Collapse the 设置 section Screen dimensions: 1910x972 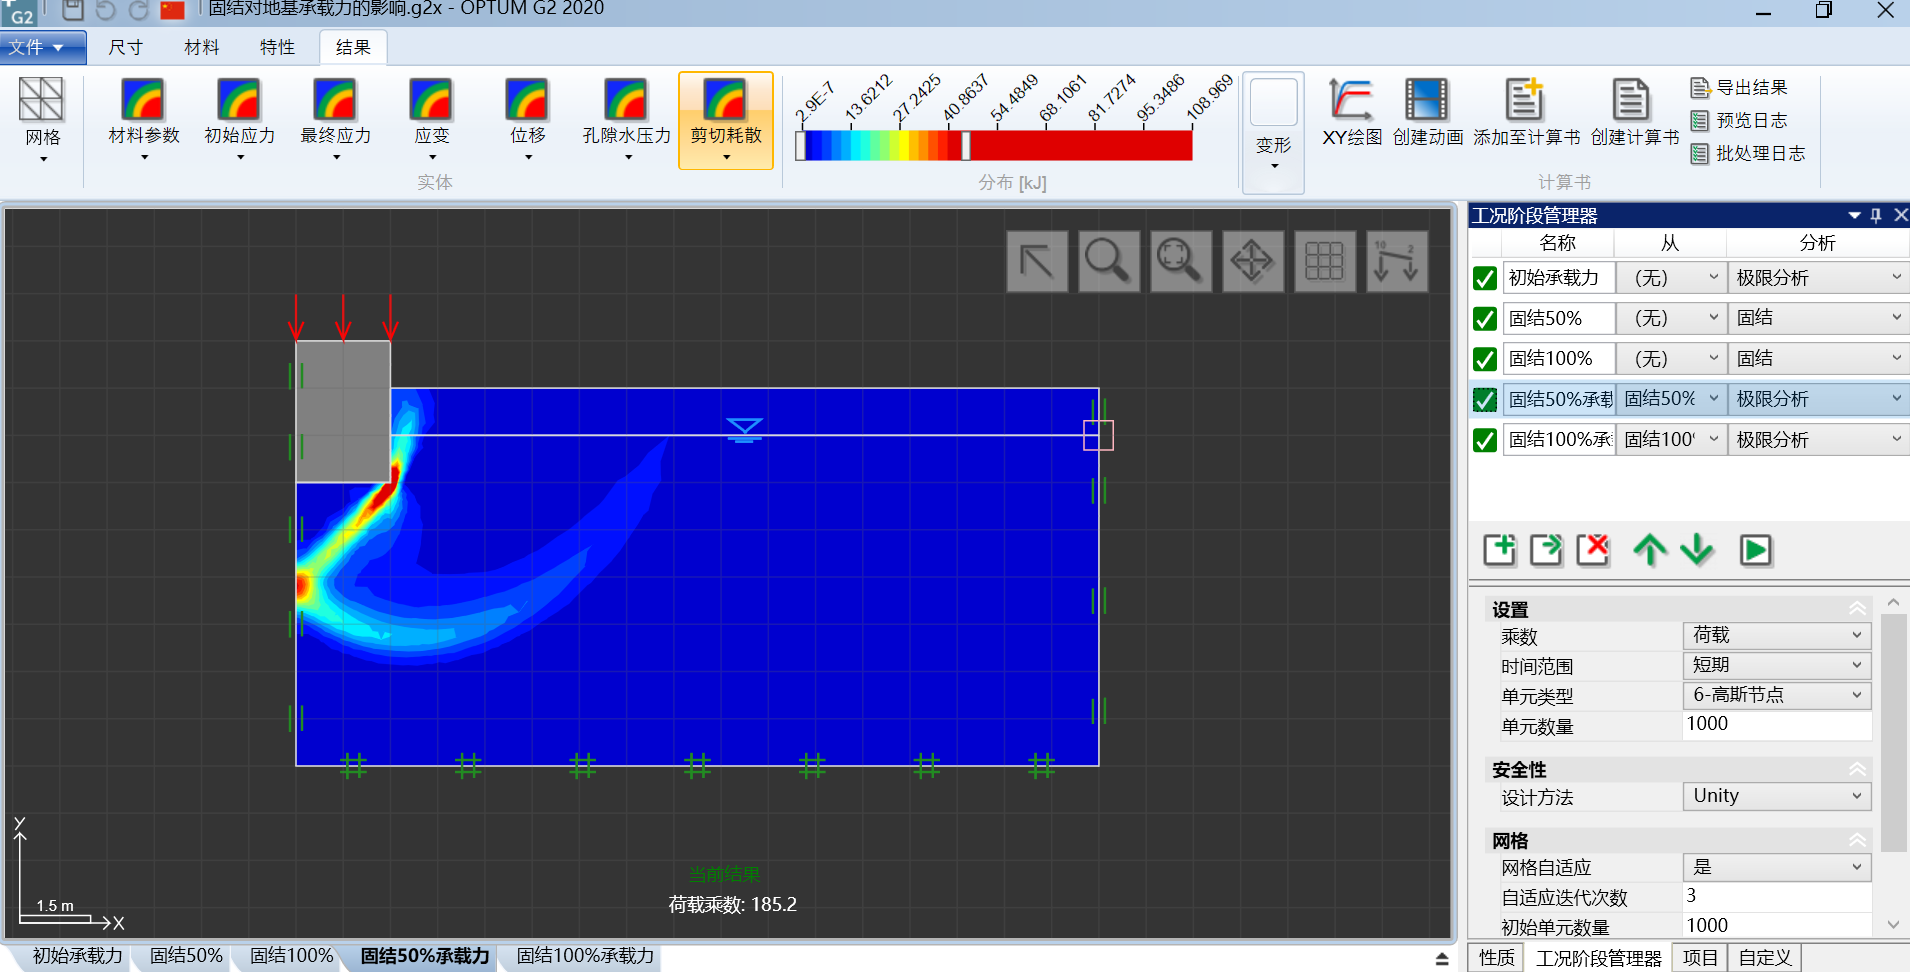pos(1857,609)
